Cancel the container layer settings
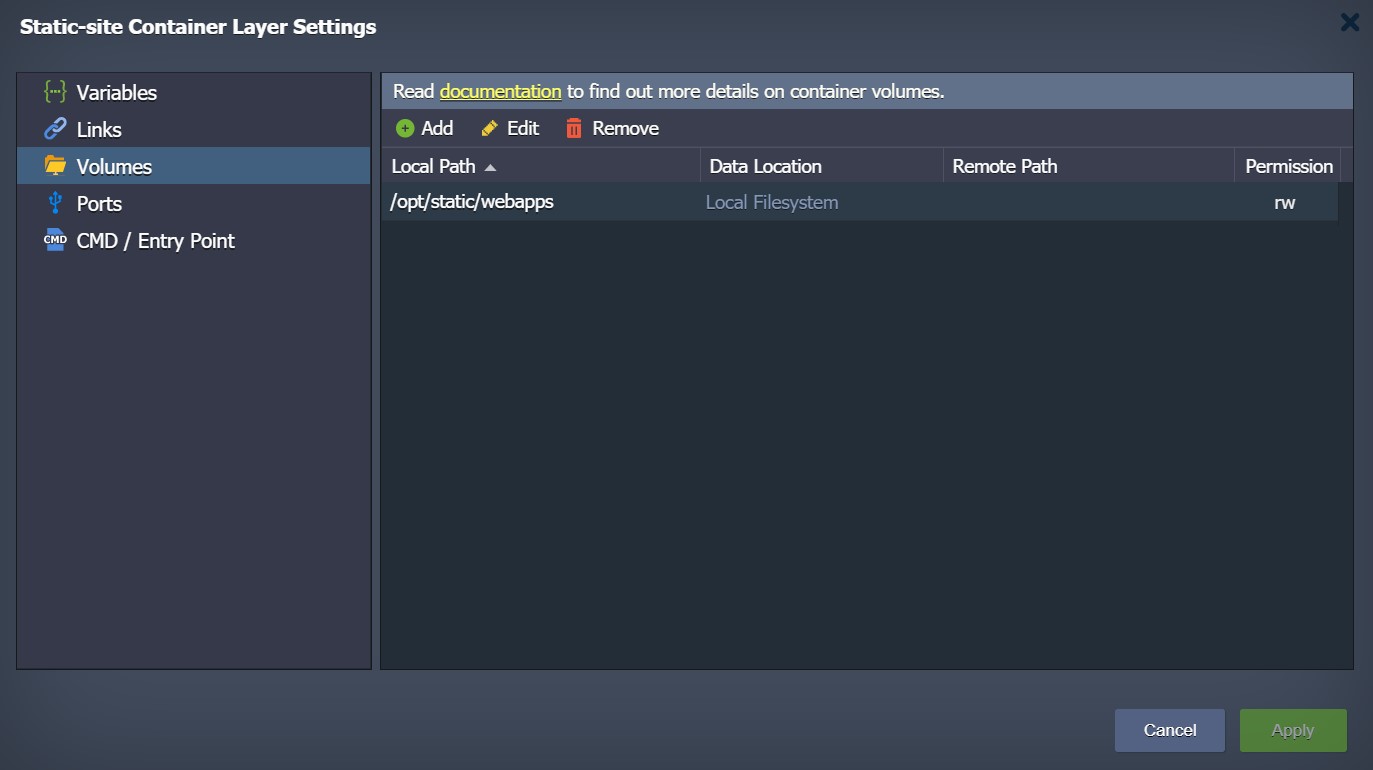The height and width of the screenshot is (770, 1373). 1170,730
